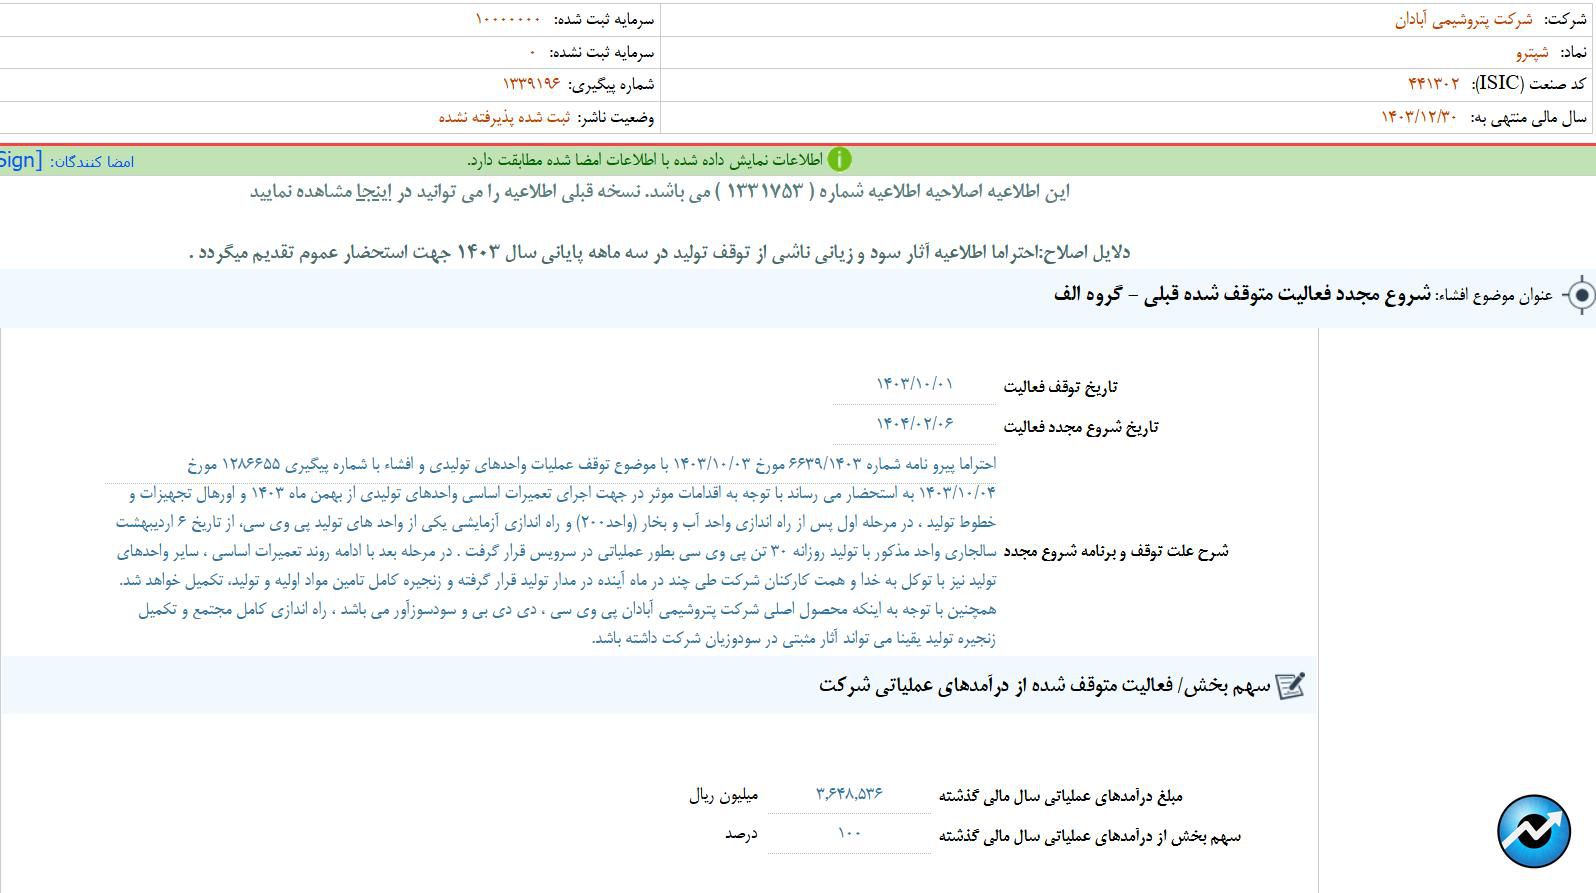Click label سهم بخش از درآمدهای عملیاتی سال مالی گذشته

[x=1090, y=836]
